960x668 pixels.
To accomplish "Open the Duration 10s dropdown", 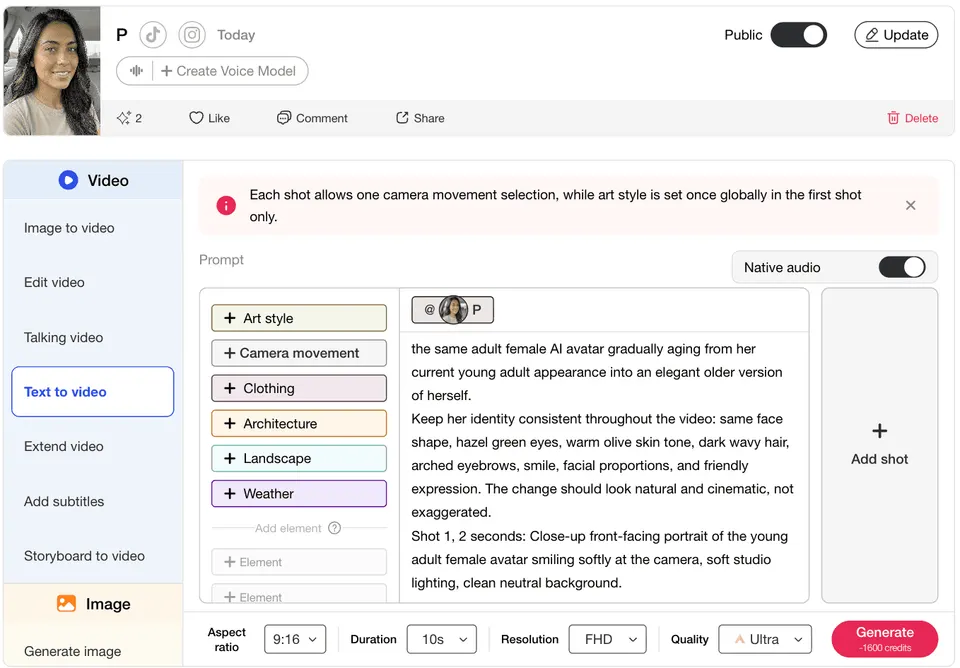I will click(441, 639).
